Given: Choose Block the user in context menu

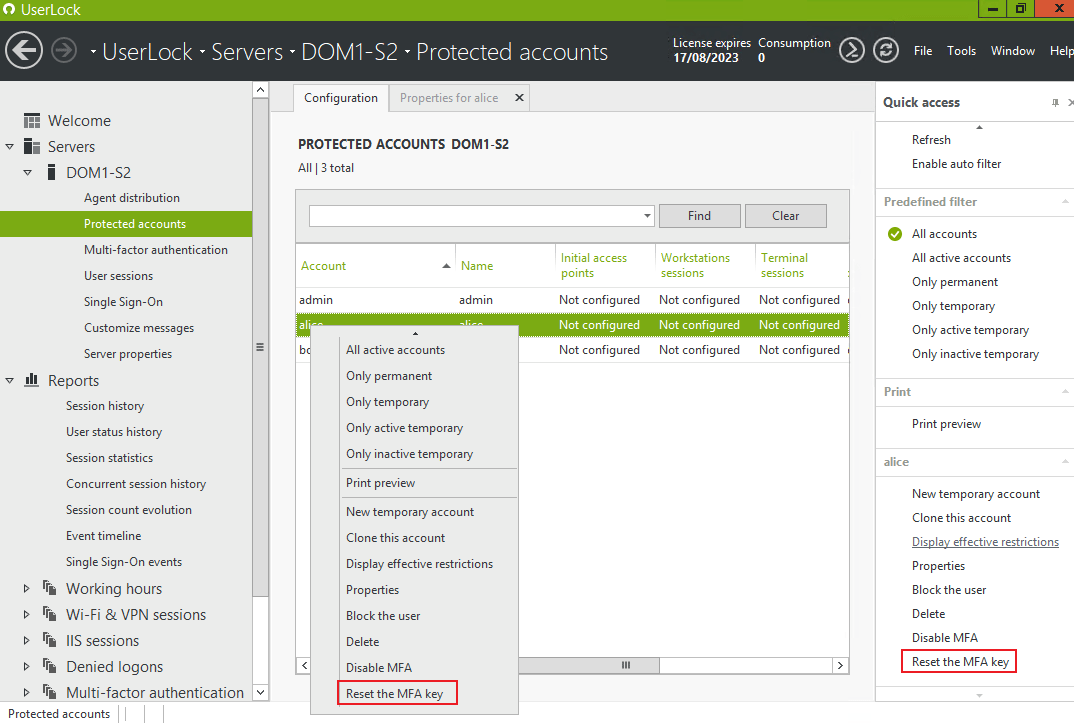Looking at the screenshot, I should pyautogui.click(x=383, y=616).
